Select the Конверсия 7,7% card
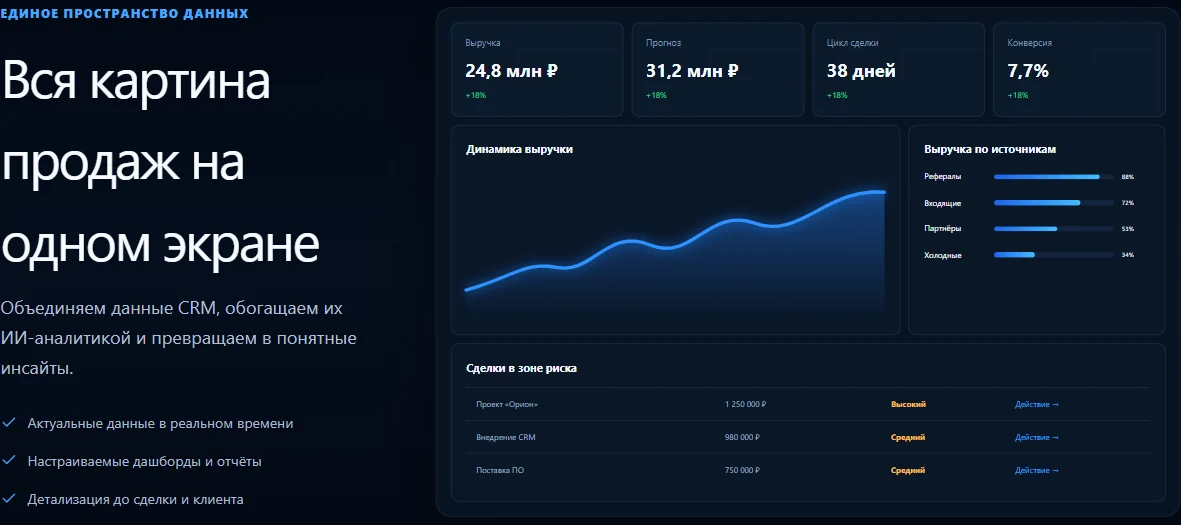The image size is (1181, 525). click(x=1079, y=69)
